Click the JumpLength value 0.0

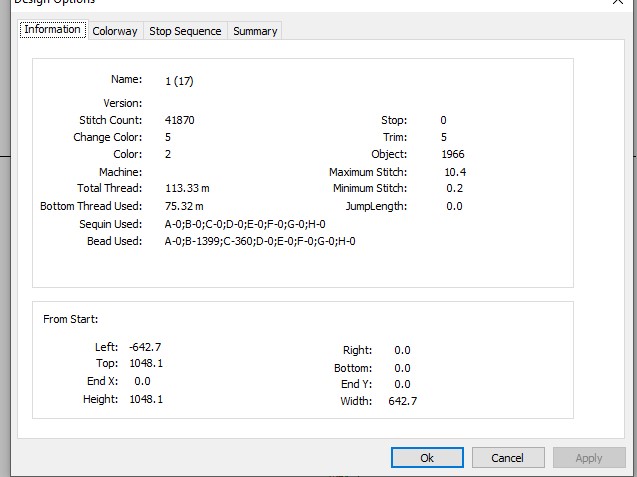click(x=454, y=206)
